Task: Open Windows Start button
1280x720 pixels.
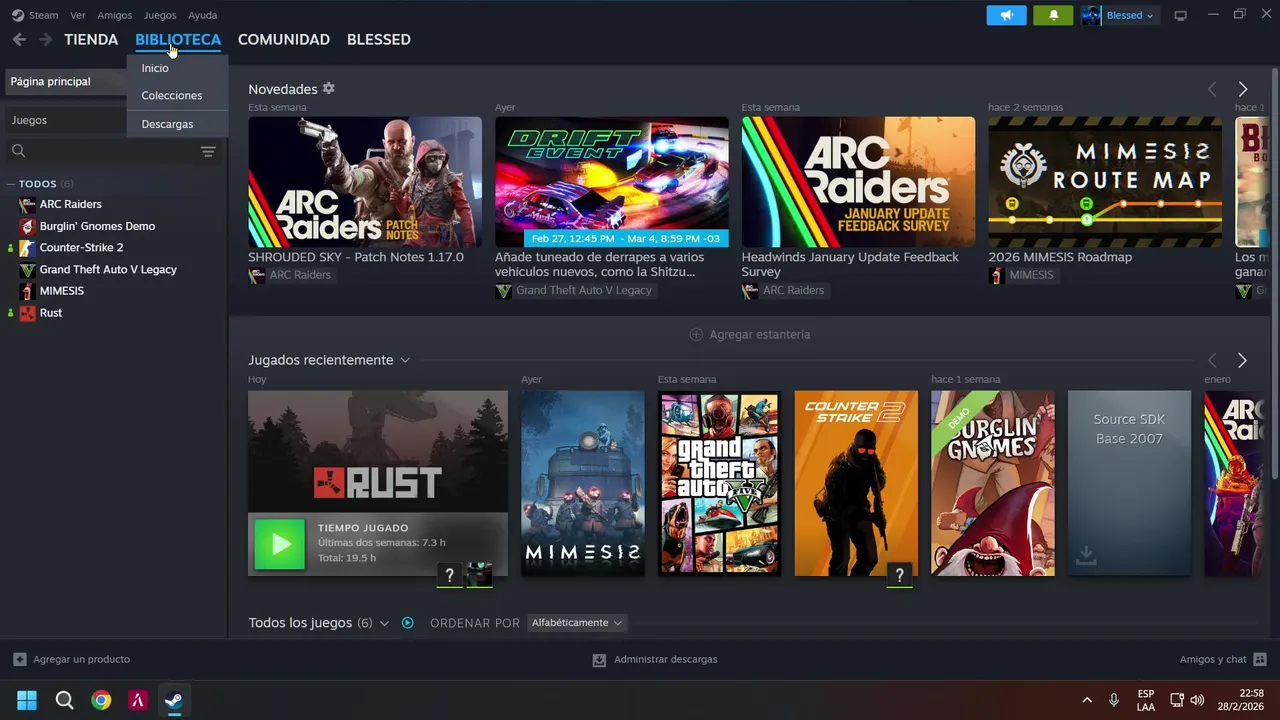Action: pyautogui.click(x=27, y=700)
